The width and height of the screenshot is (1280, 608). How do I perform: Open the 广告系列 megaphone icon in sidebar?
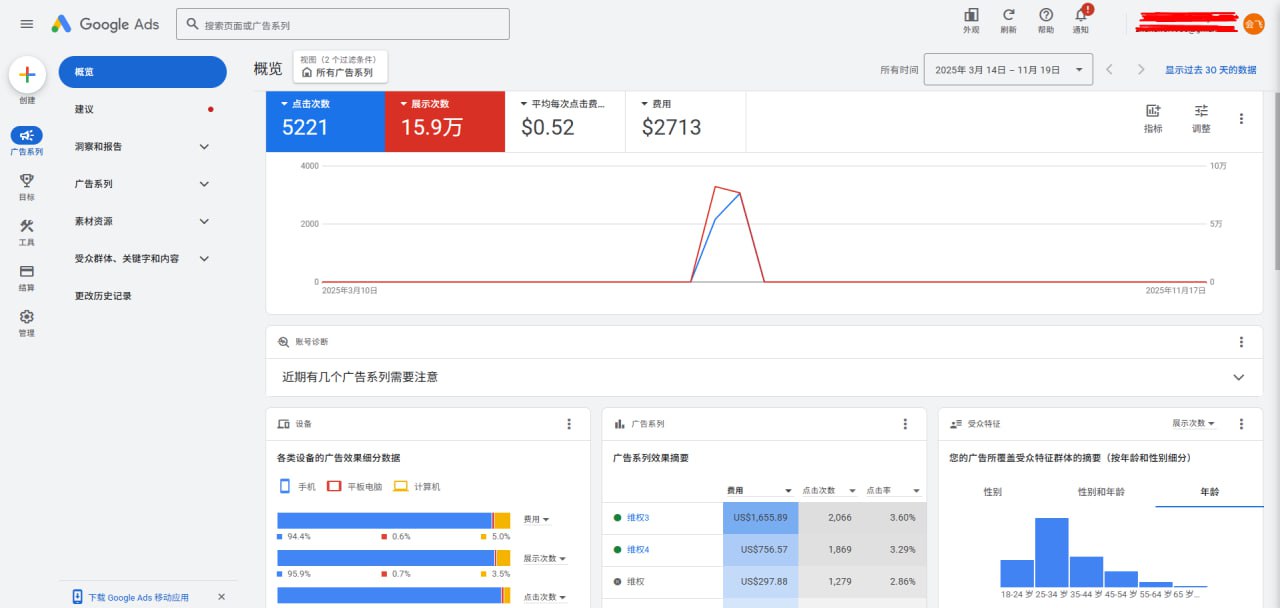(26, 137)
